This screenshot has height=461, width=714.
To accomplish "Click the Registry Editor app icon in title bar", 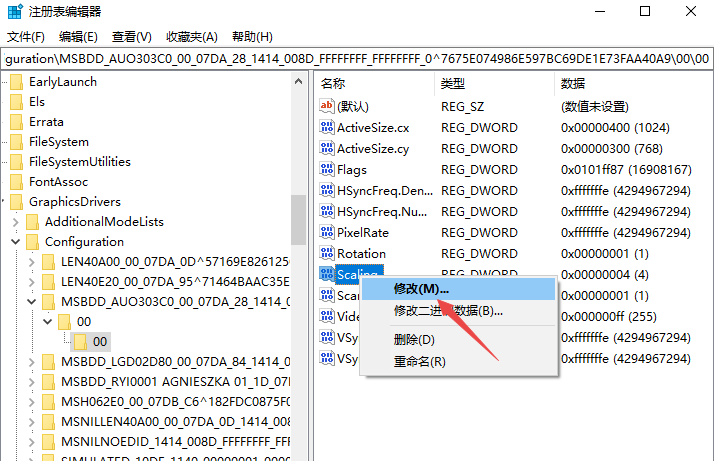I will point(12,12).
